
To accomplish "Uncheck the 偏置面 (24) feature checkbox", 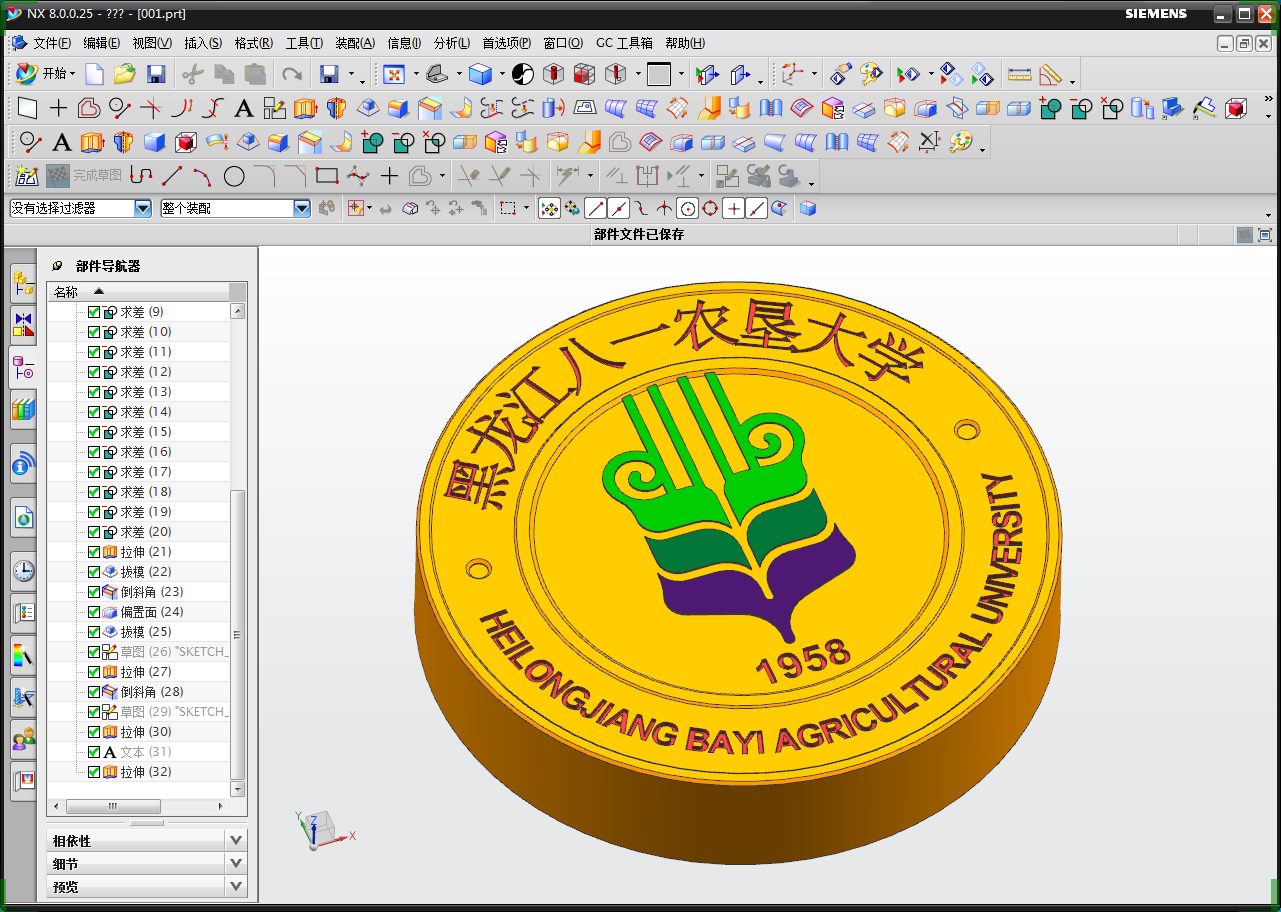I will coord(94,612).
